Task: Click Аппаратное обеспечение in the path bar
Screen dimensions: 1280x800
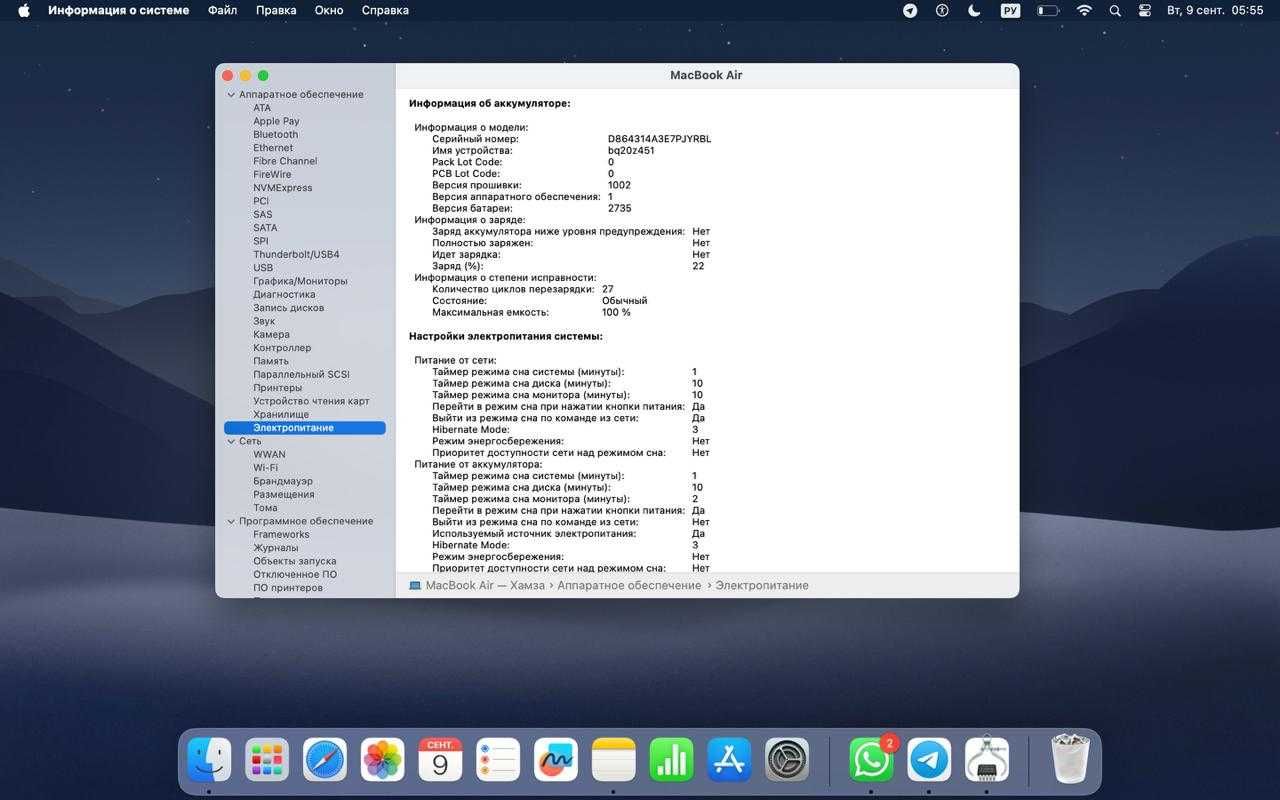Action: 629,585
